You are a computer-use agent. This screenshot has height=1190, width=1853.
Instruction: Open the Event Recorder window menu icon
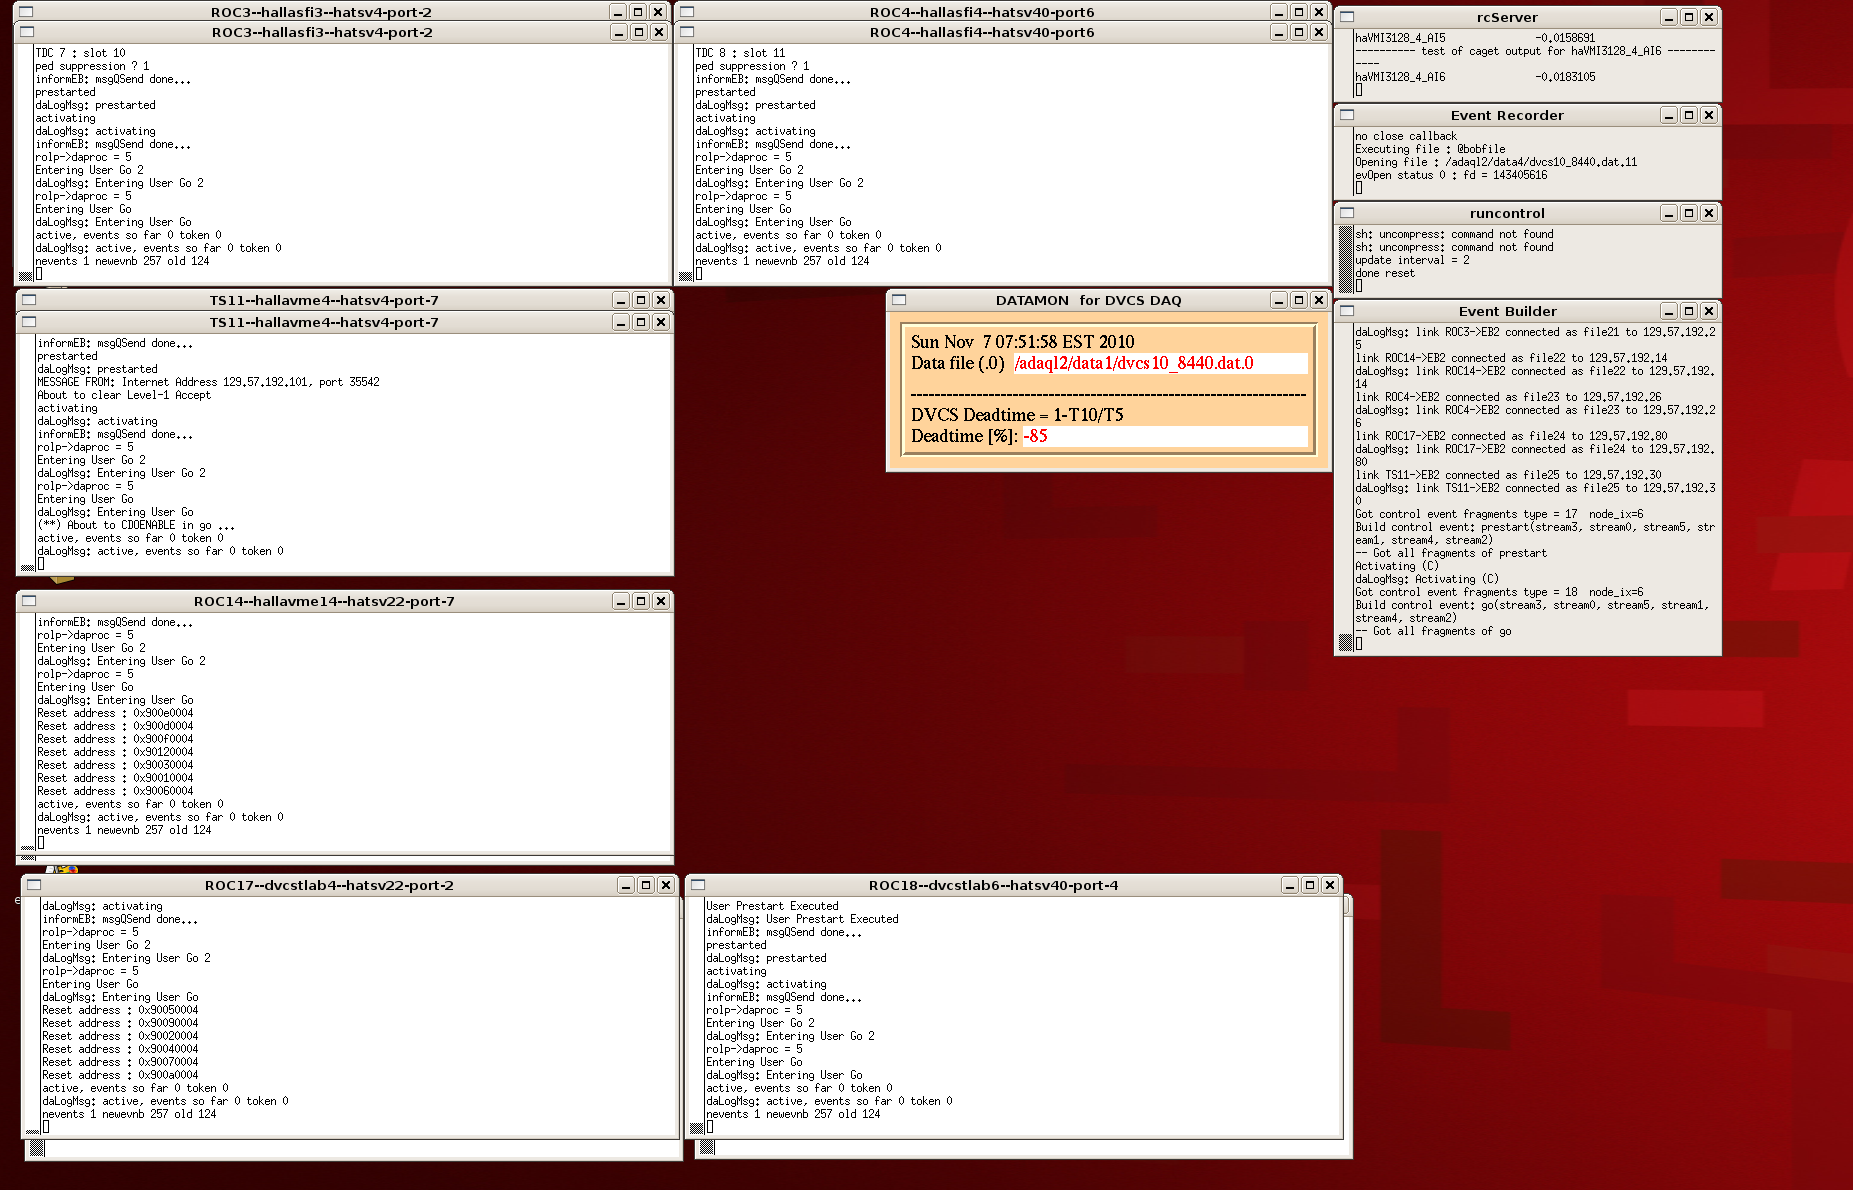point(1347,115)
